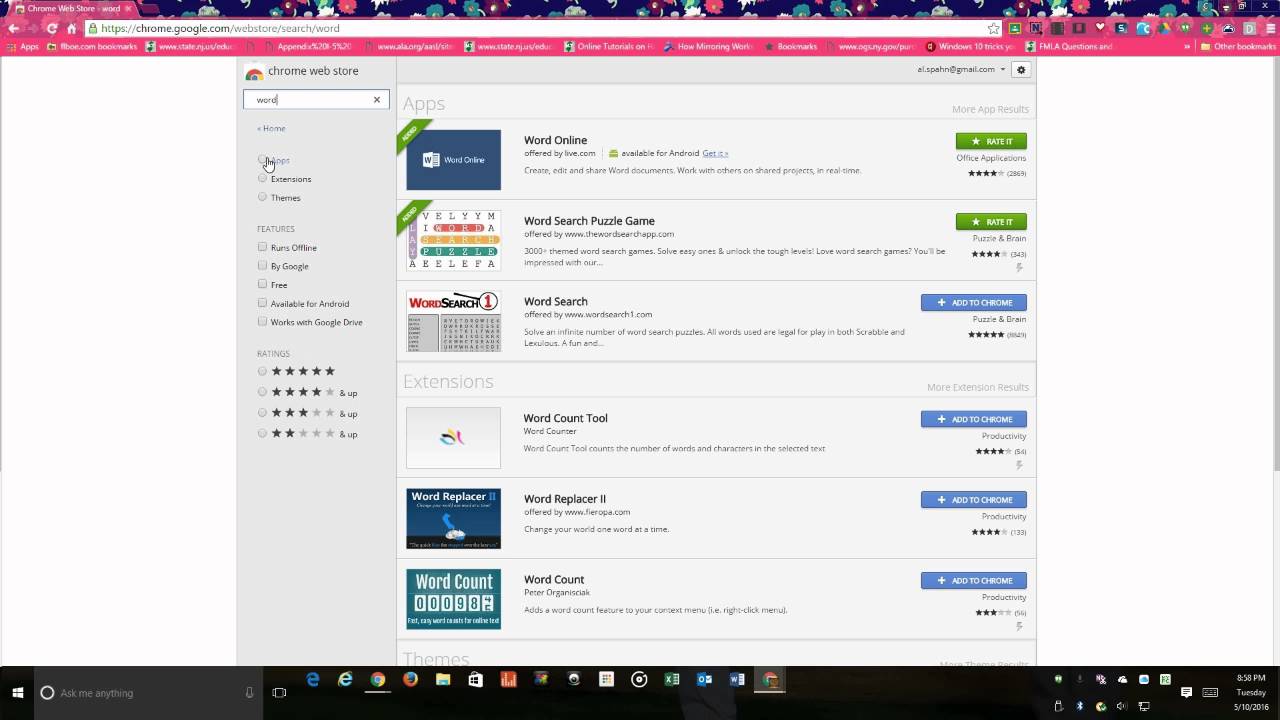
Task: Open the How Mirroring Works bookmark
Action: [708, 46]
